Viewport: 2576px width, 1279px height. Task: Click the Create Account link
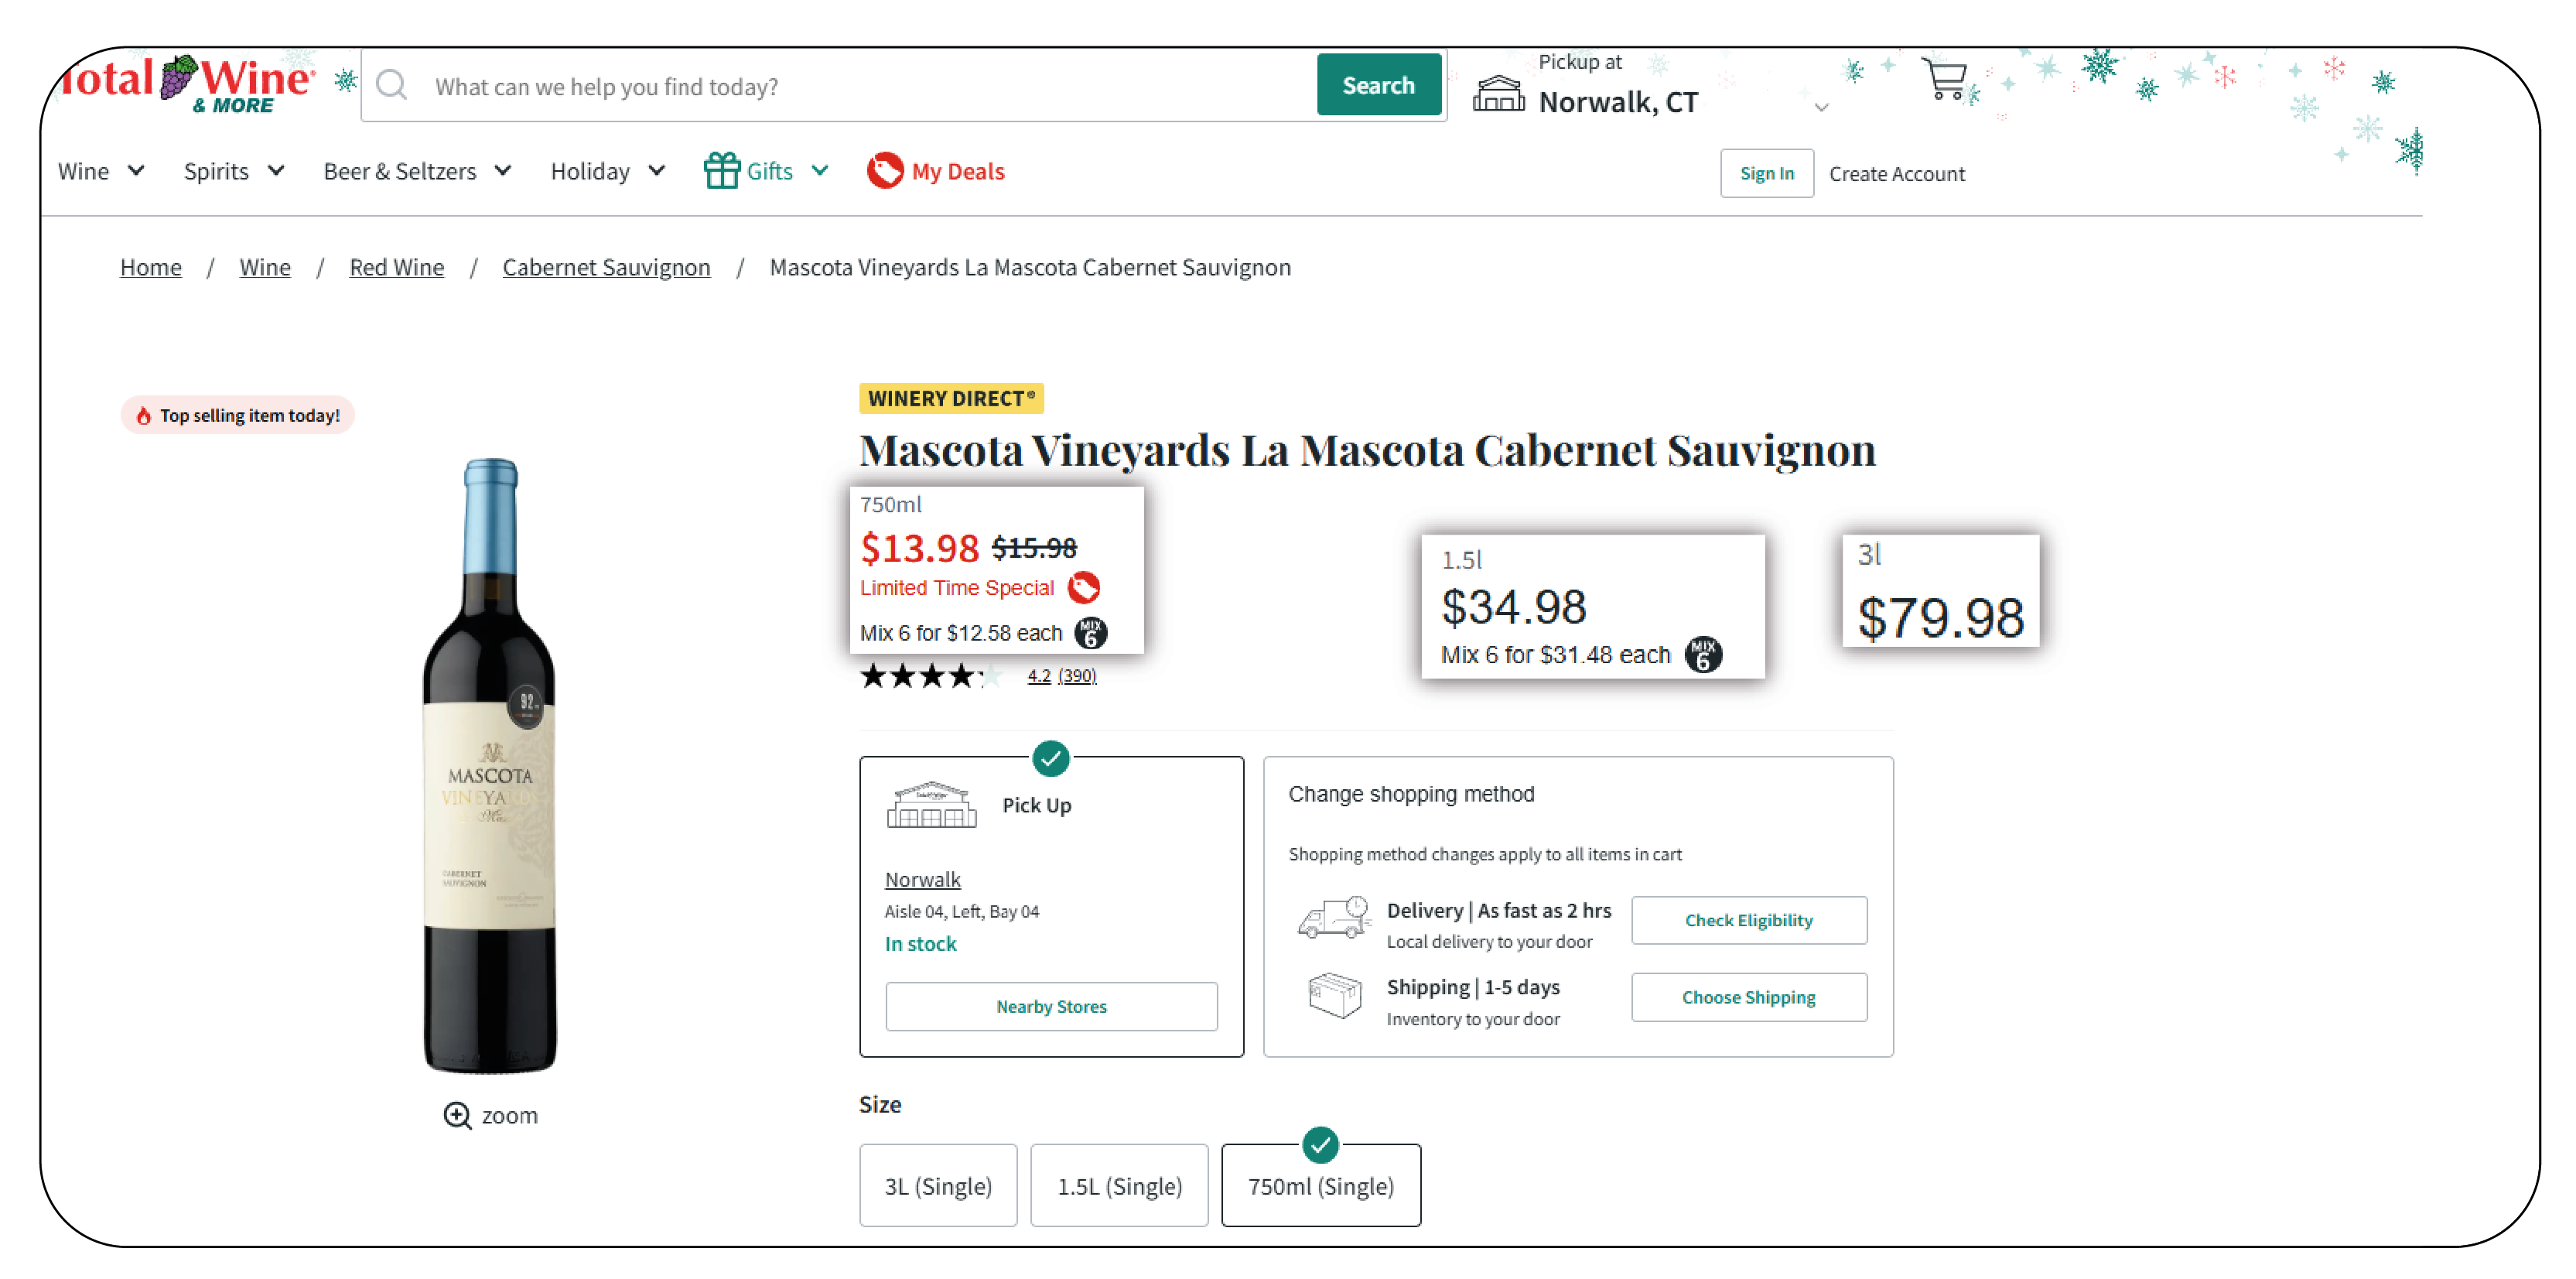1896,174
